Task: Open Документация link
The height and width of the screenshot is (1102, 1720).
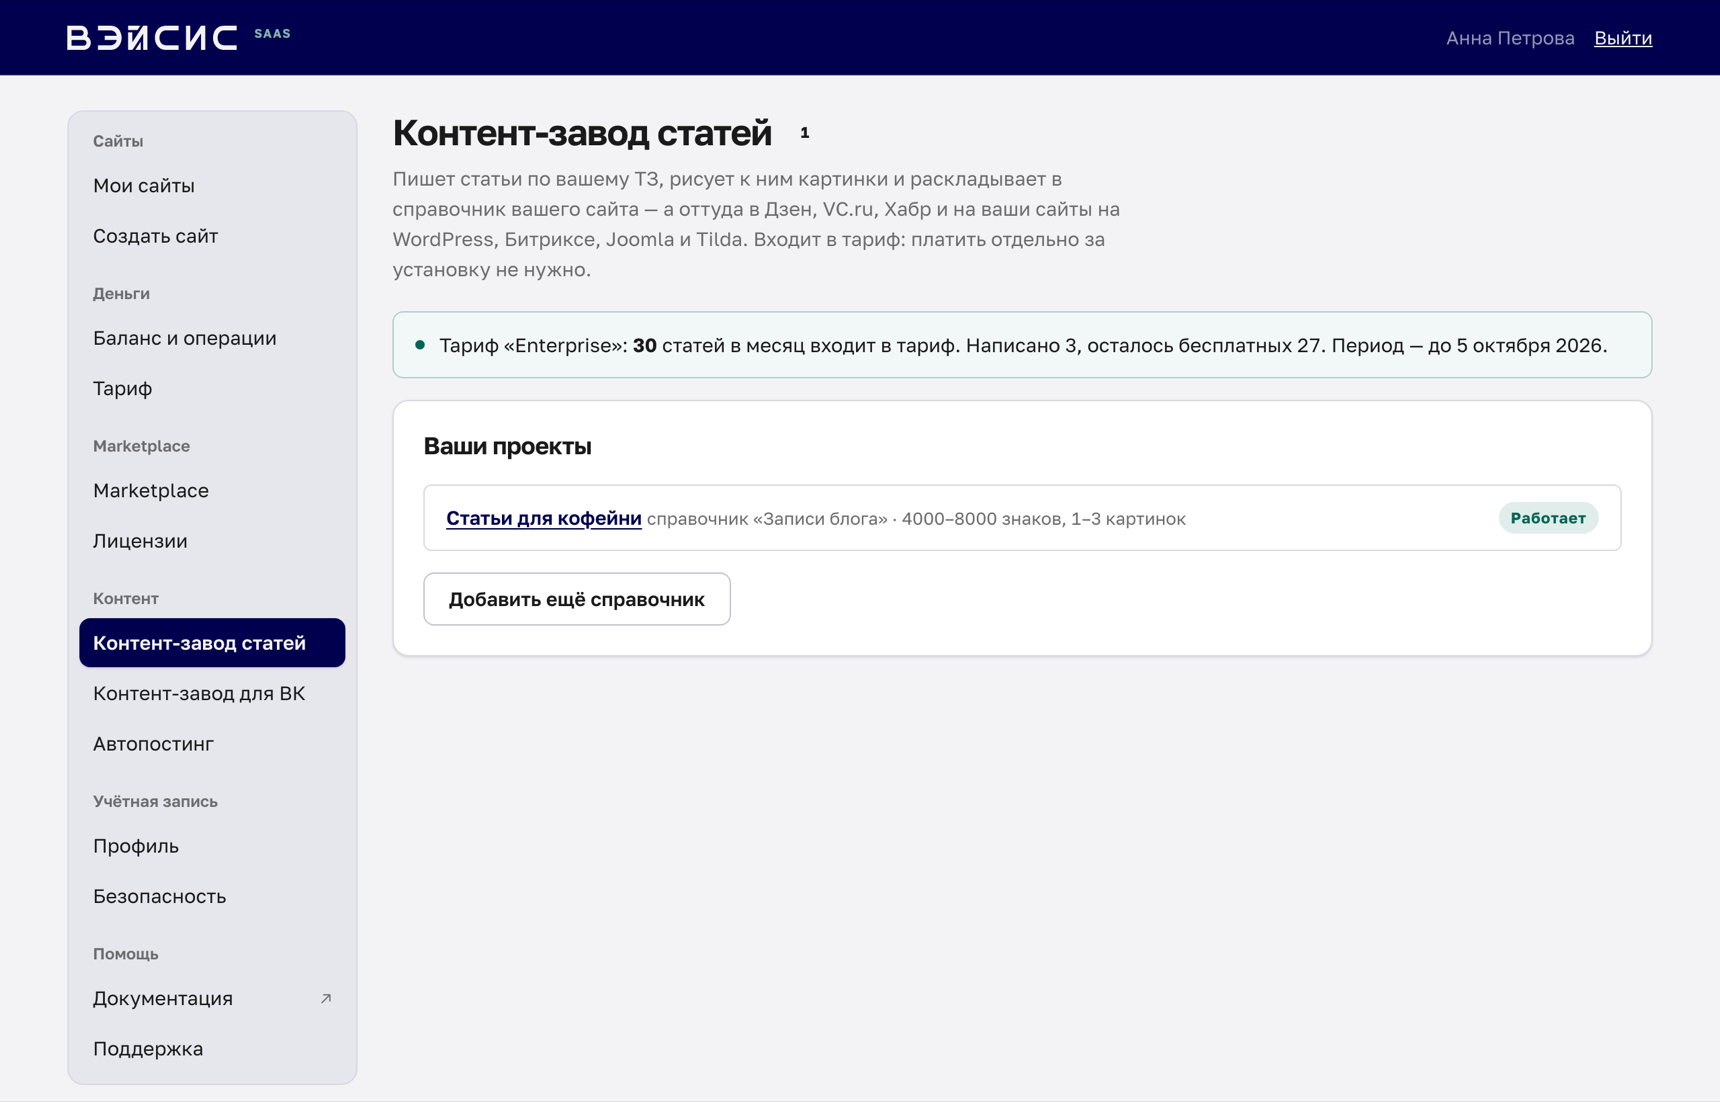Action: pos(212,999)
